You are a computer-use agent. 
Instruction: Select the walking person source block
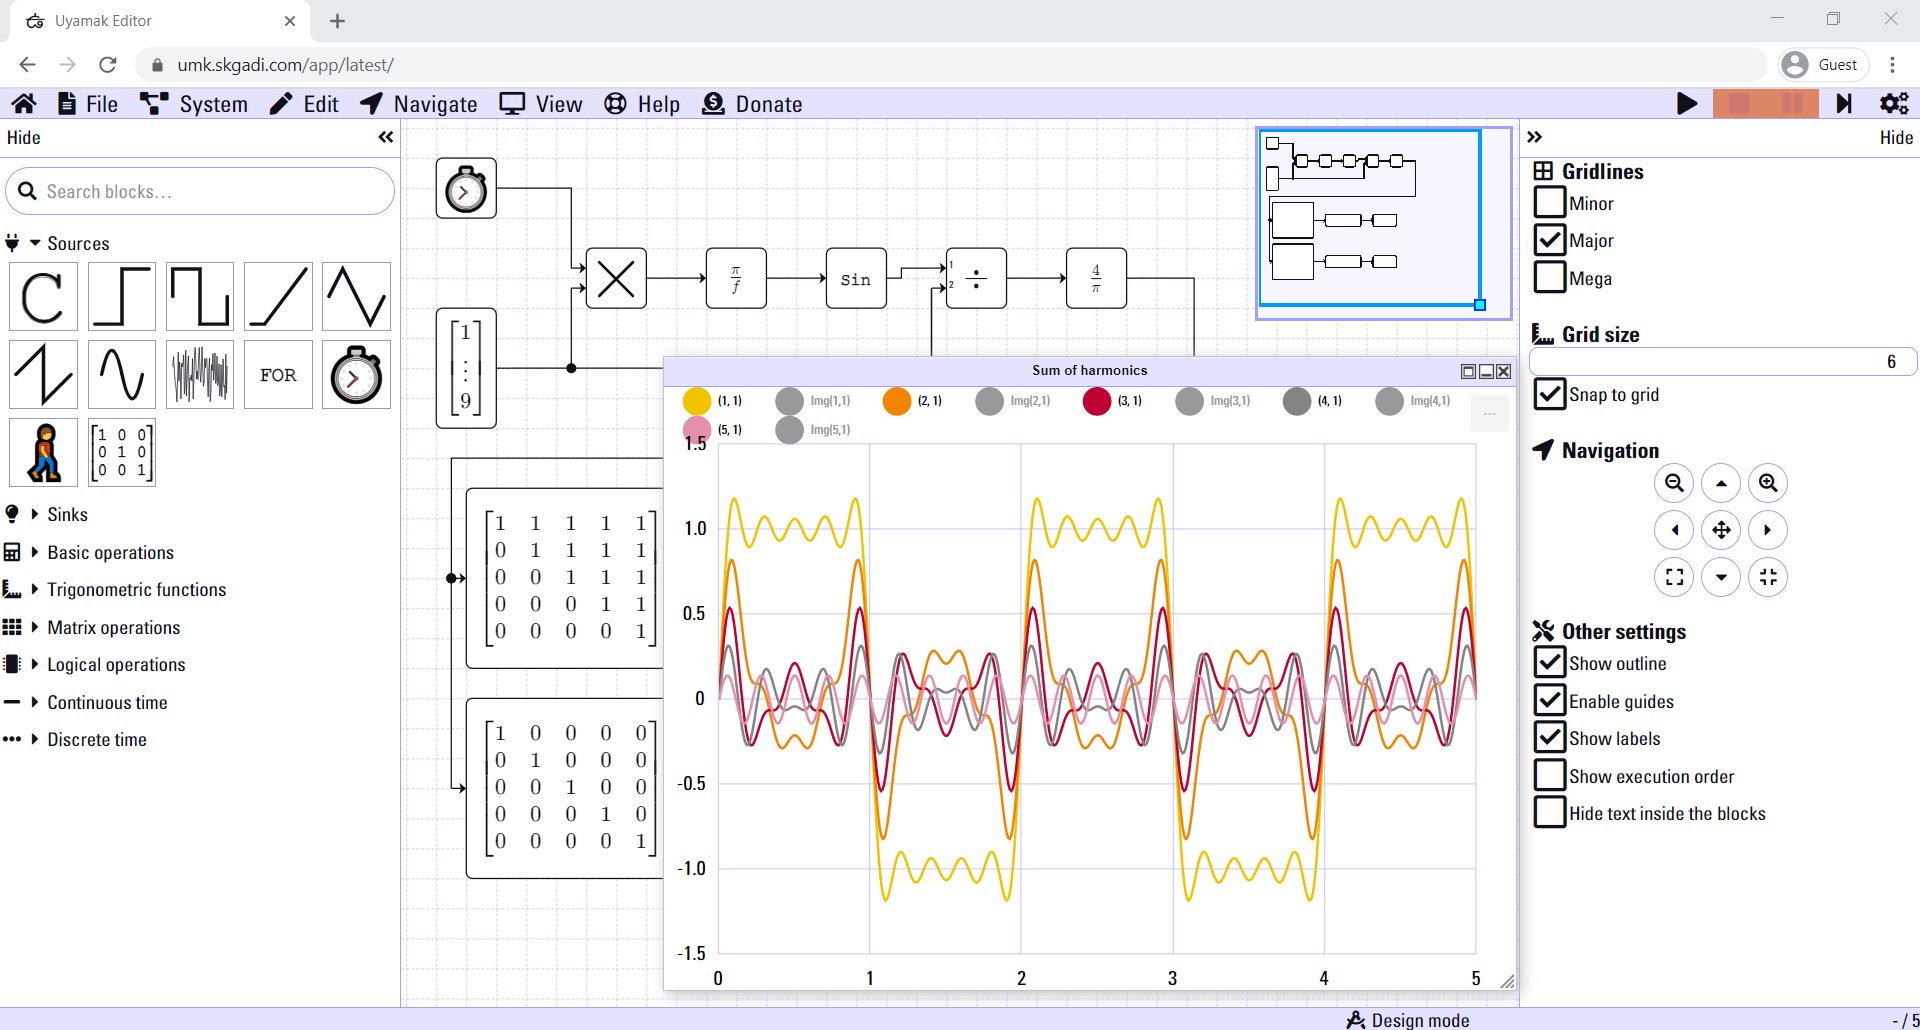coord(43,453)
